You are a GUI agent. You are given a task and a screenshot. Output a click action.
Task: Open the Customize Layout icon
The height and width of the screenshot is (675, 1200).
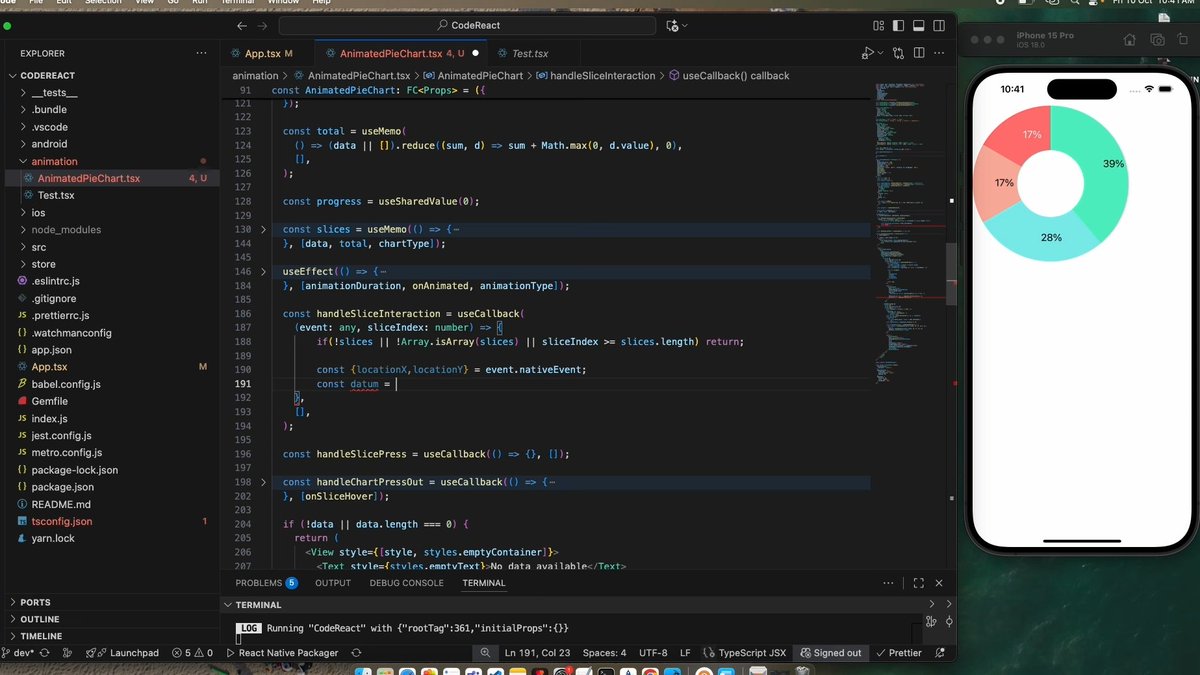coord(879,25)
